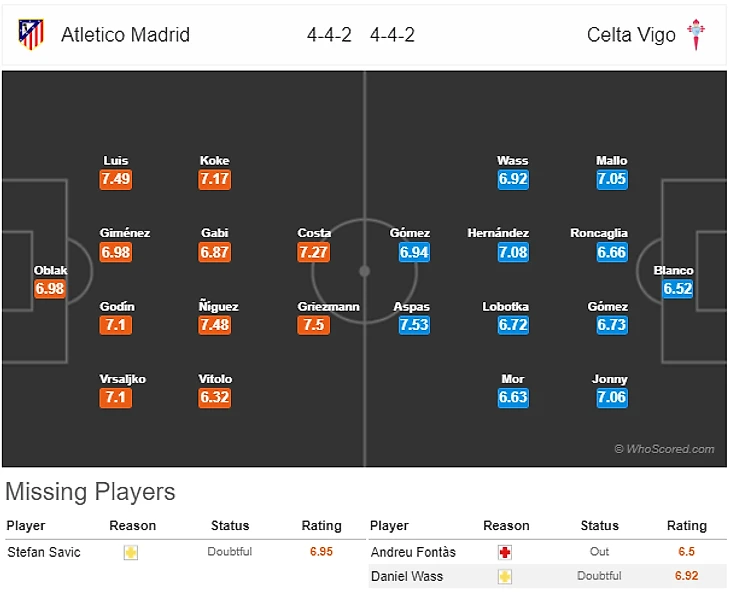Click Andreu Fontàs' red cross injury icon
730x594 pixels.
coord(505,552)
